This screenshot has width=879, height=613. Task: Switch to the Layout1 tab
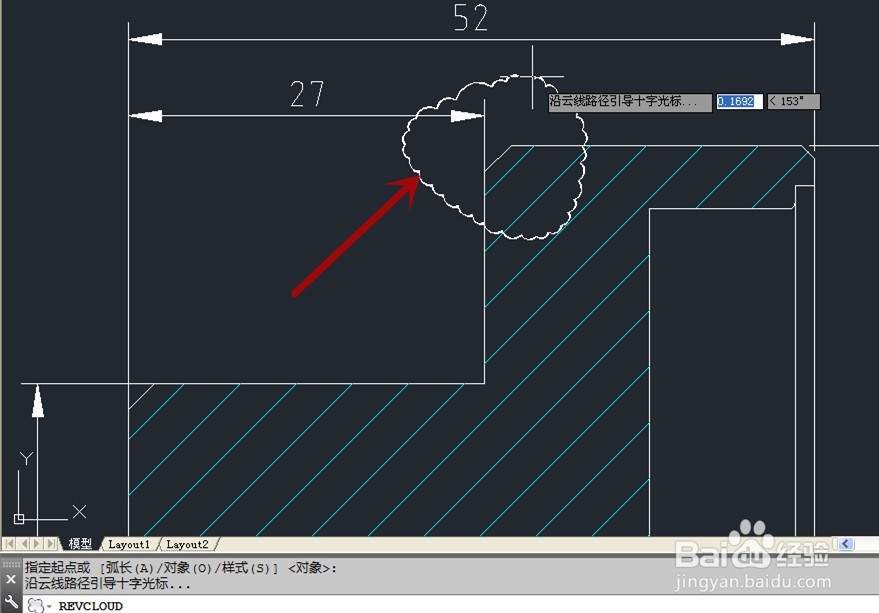point(129,544)
